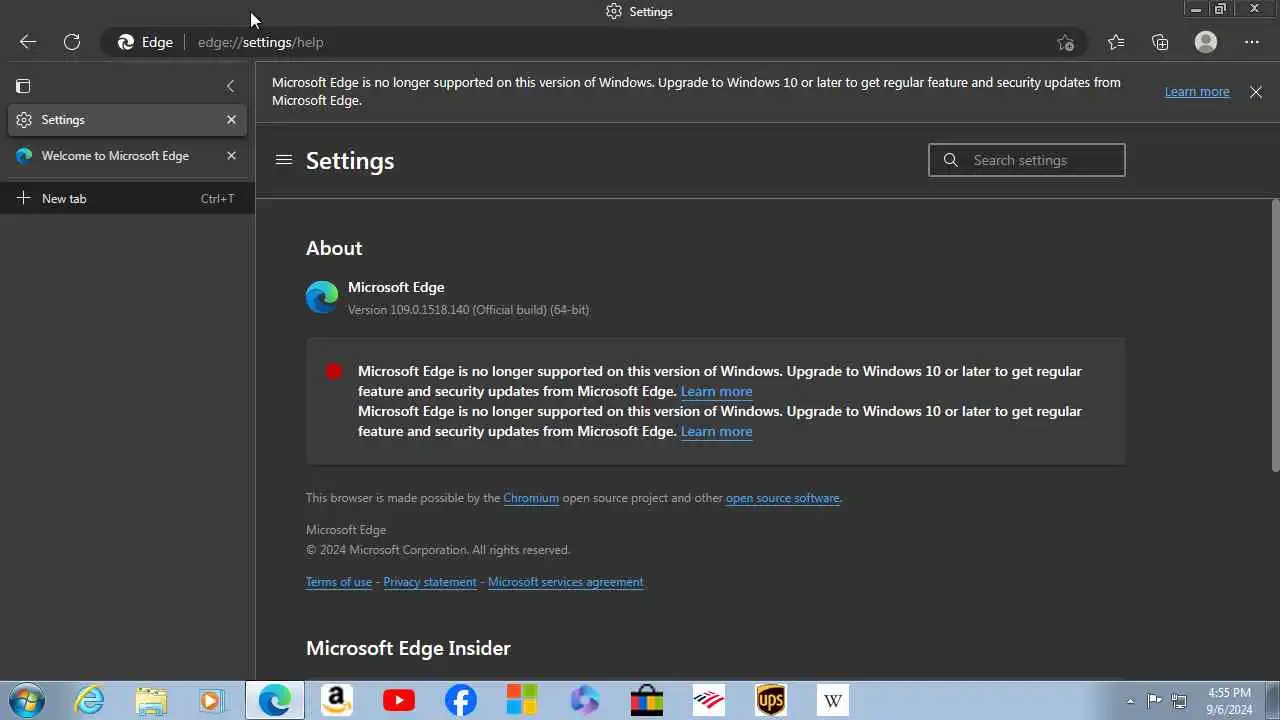Click the Microsoft Edge logo in About

(x=322, y=297)
